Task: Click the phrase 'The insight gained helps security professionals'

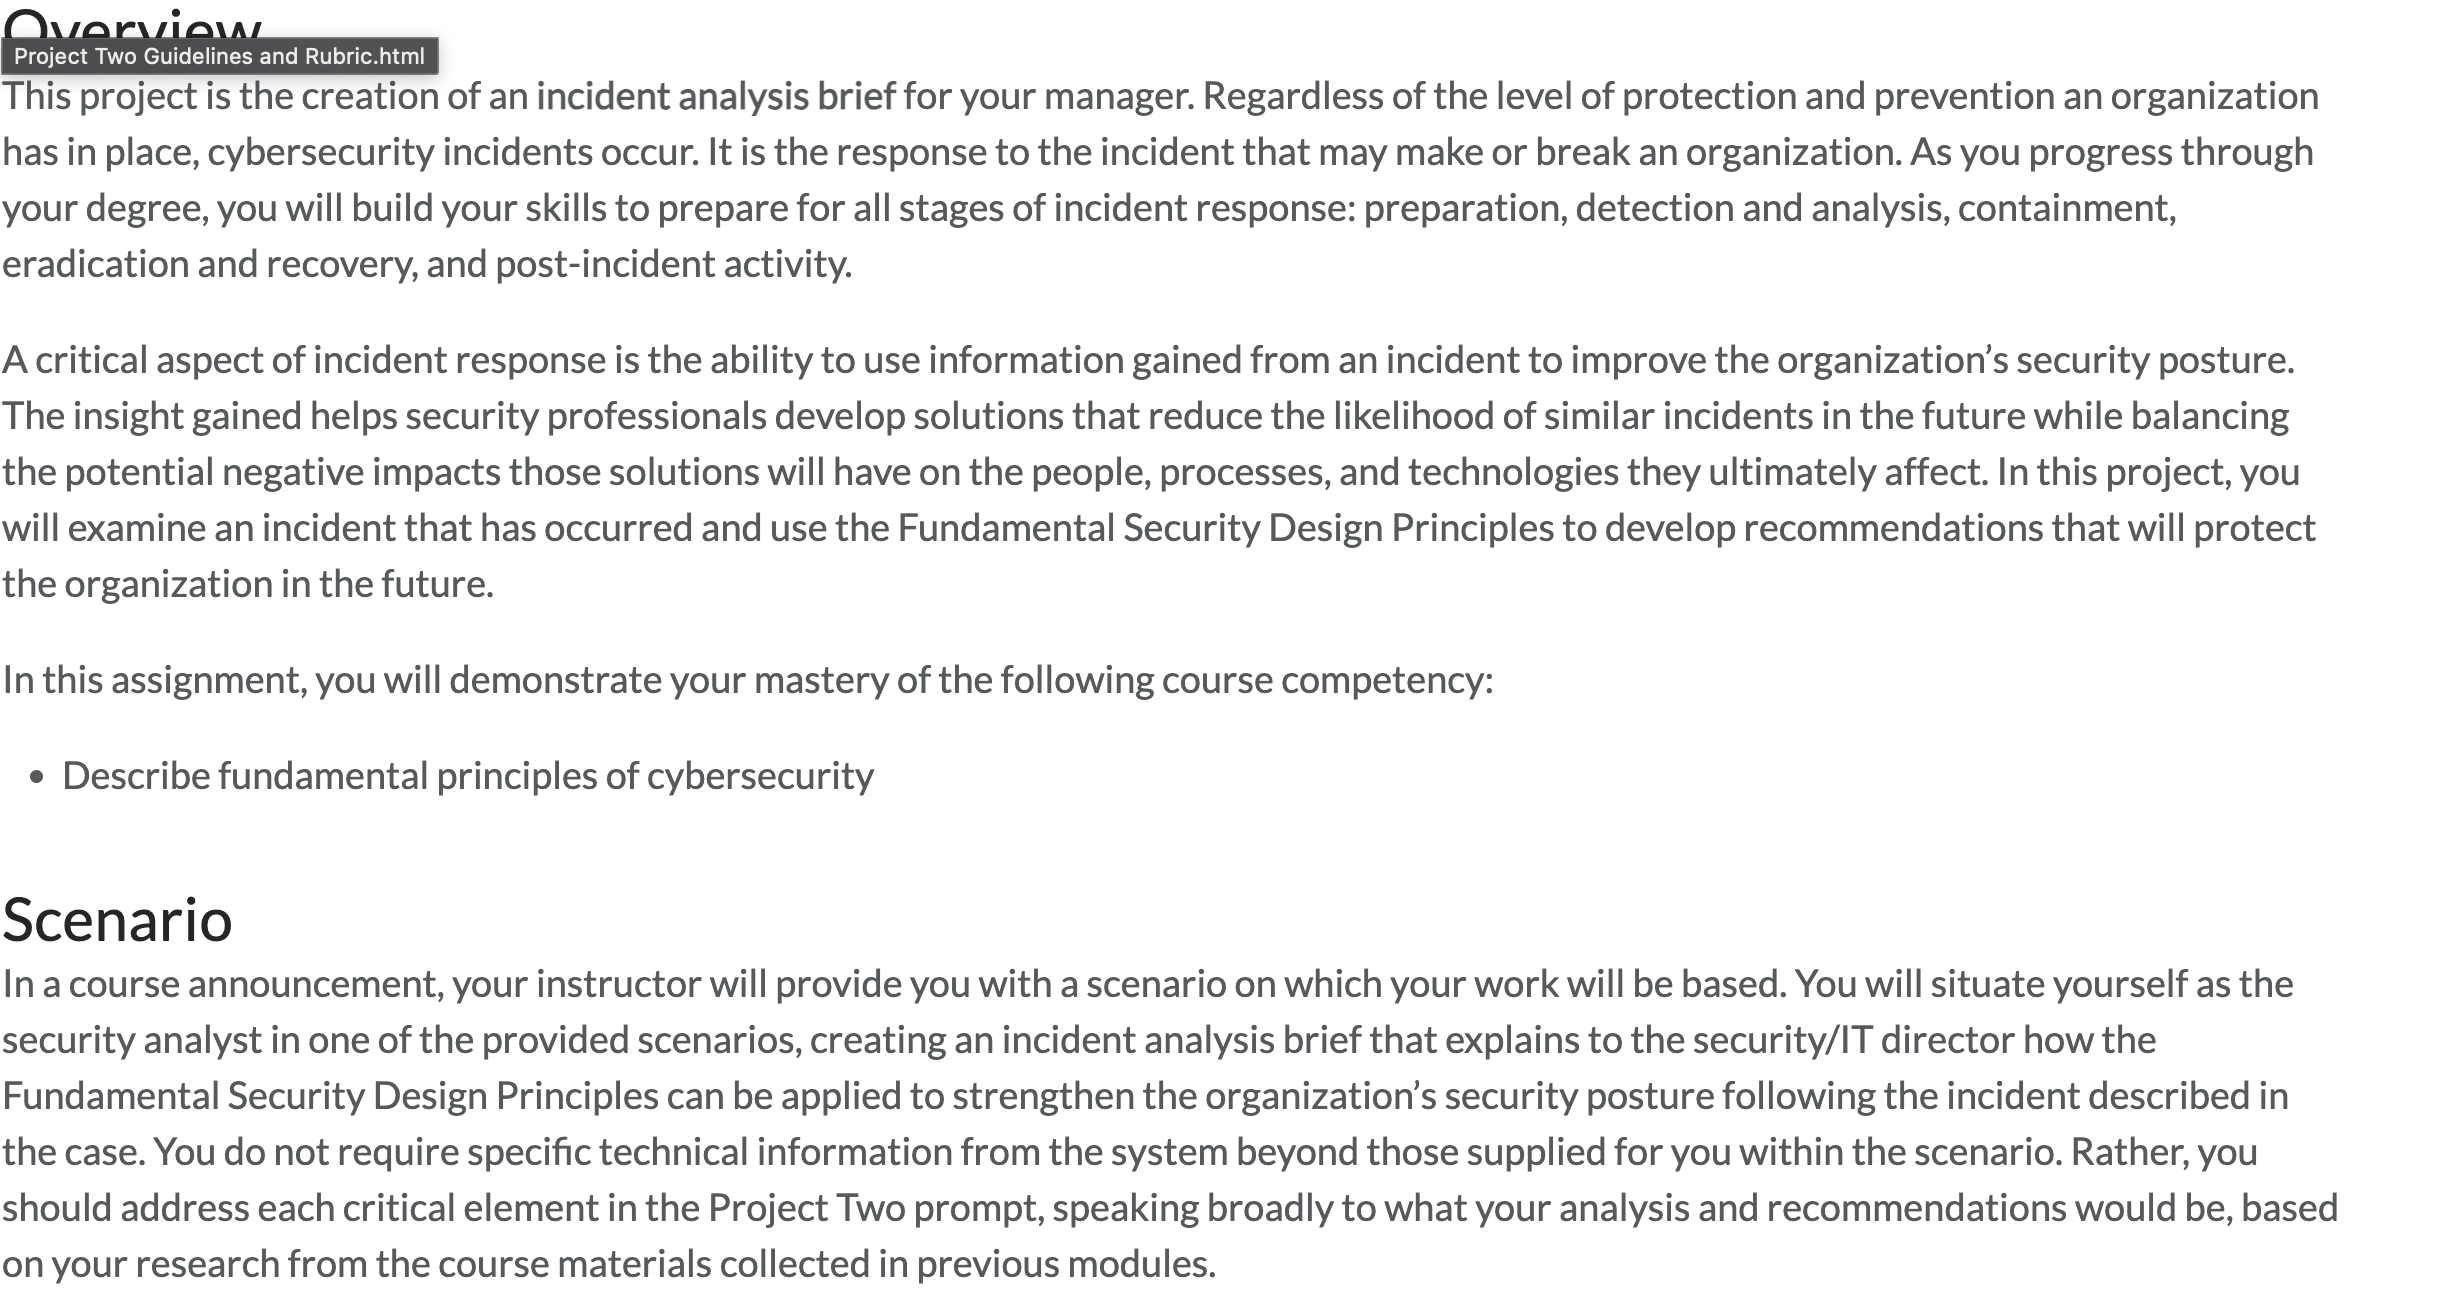Action: coord(385,416)
